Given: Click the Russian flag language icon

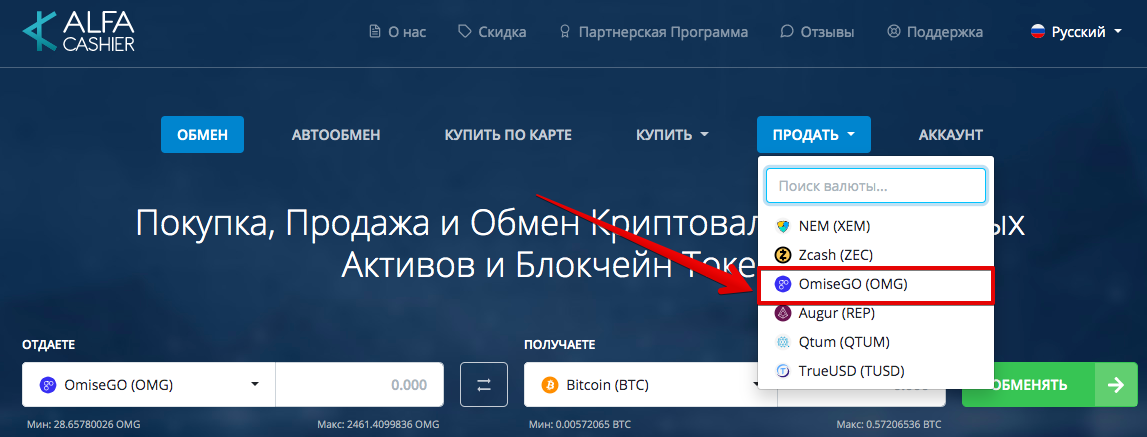Looking at the screenshot, I should 1038,32.
